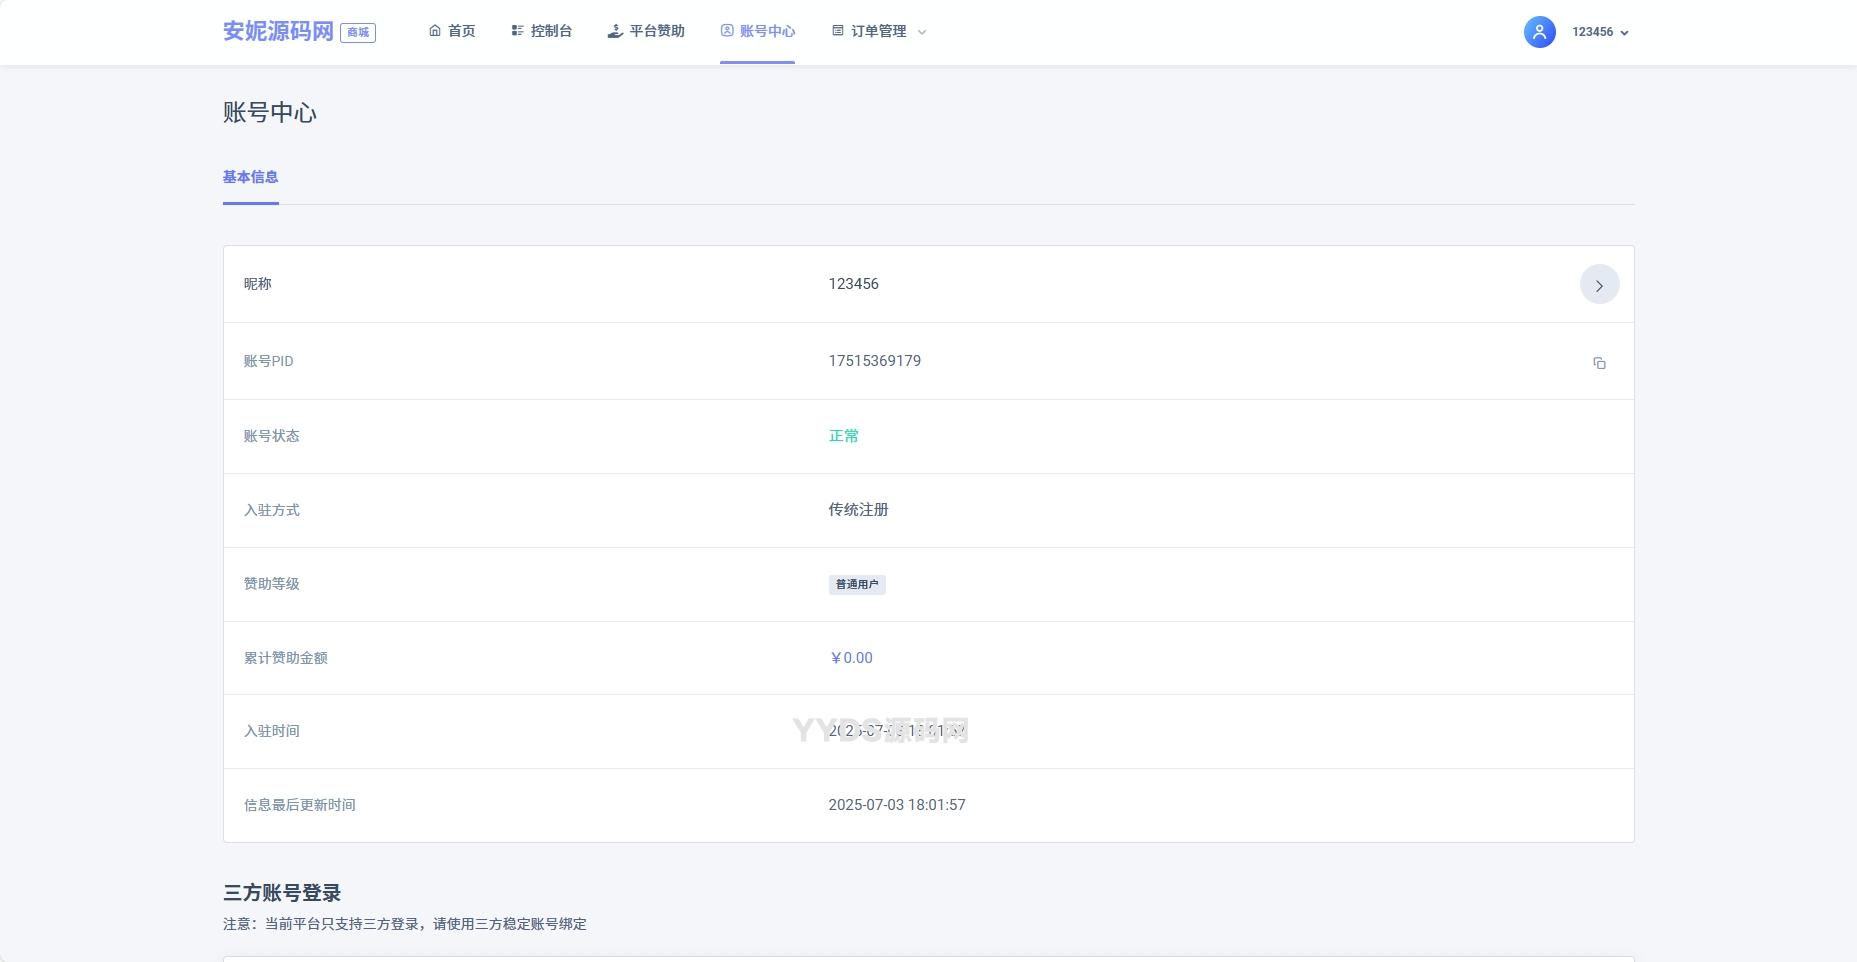The image size is (1857, 962).
Task: Click the 平台赞助 sponsorship icon
Action: (x=613, y=31)
